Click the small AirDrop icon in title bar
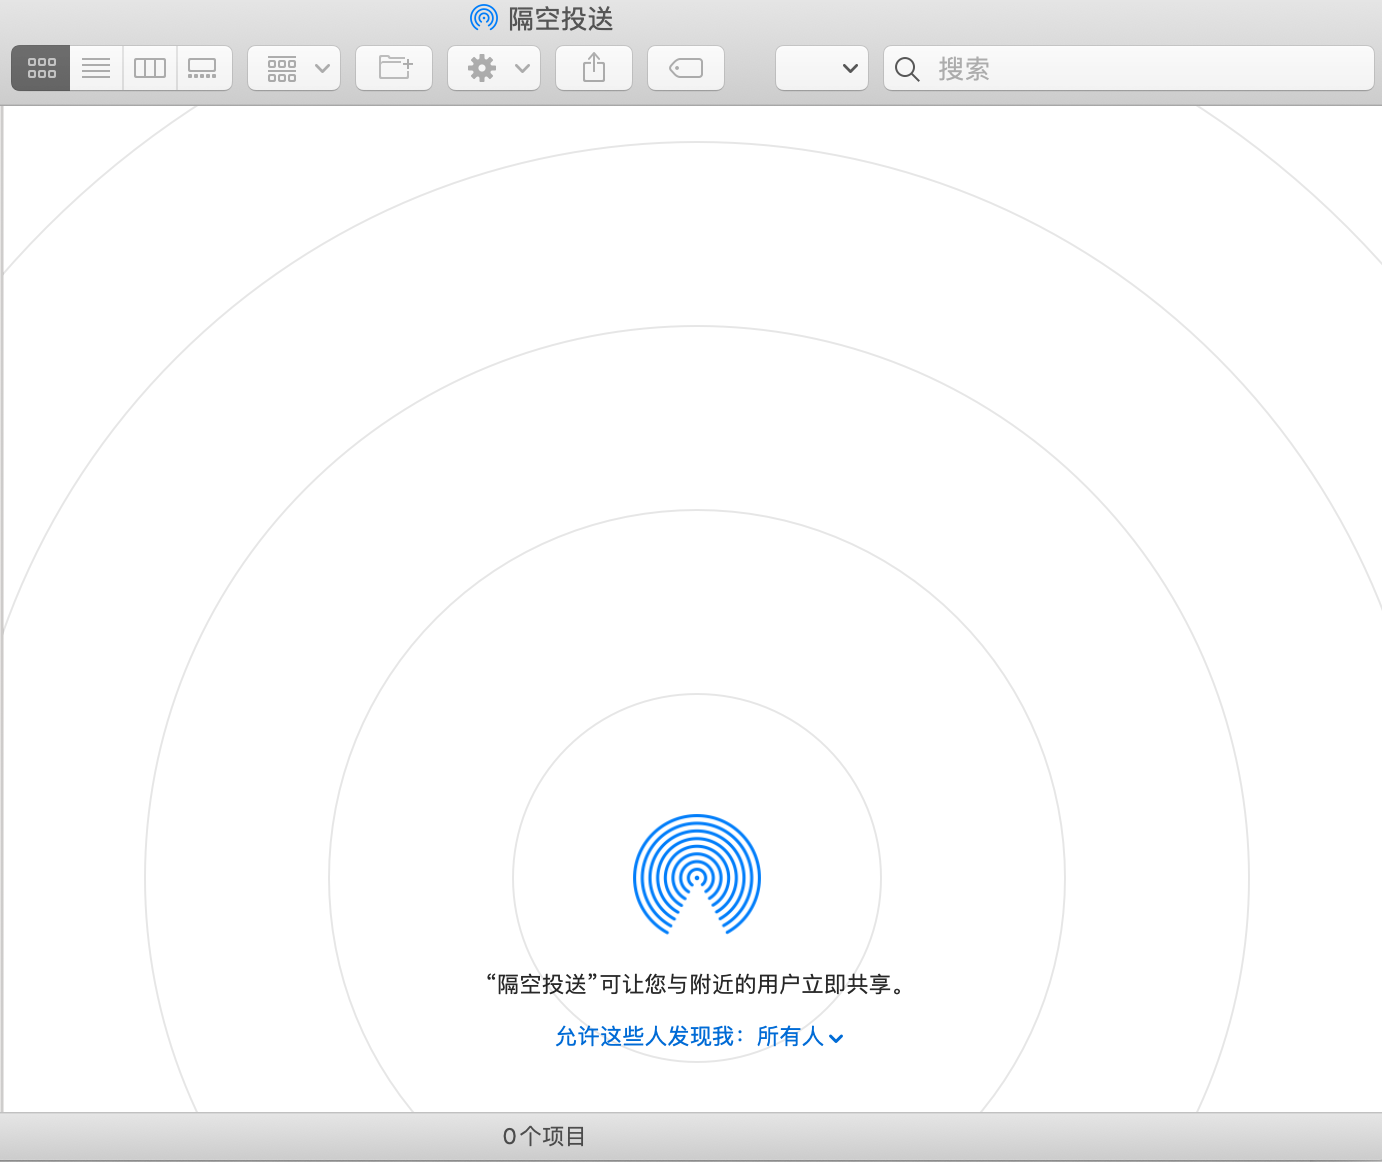The height and width of the screenshot is (1162, 1382). point(484,18)
